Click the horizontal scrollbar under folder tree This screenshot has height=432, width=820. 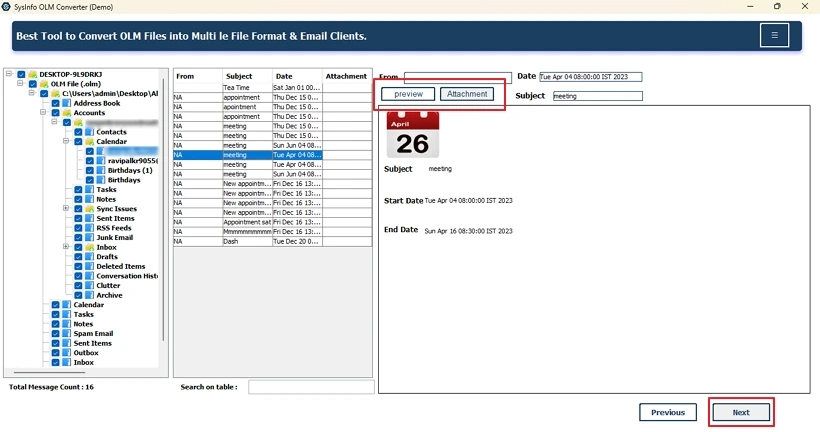tap(49, 372)
